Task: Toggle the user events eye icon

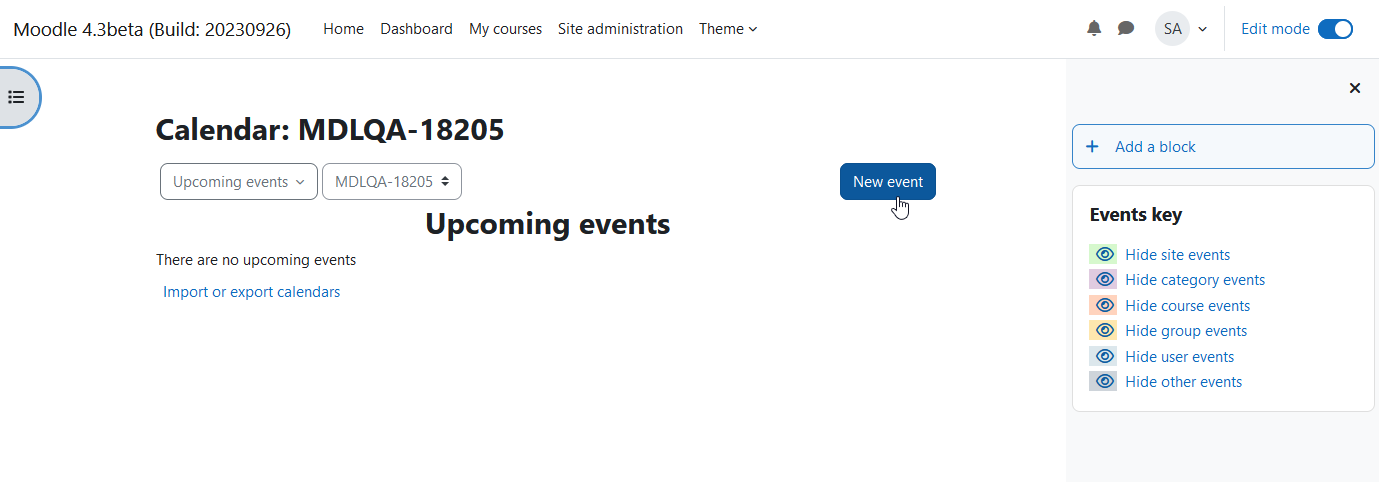Action: (1104, 356)
